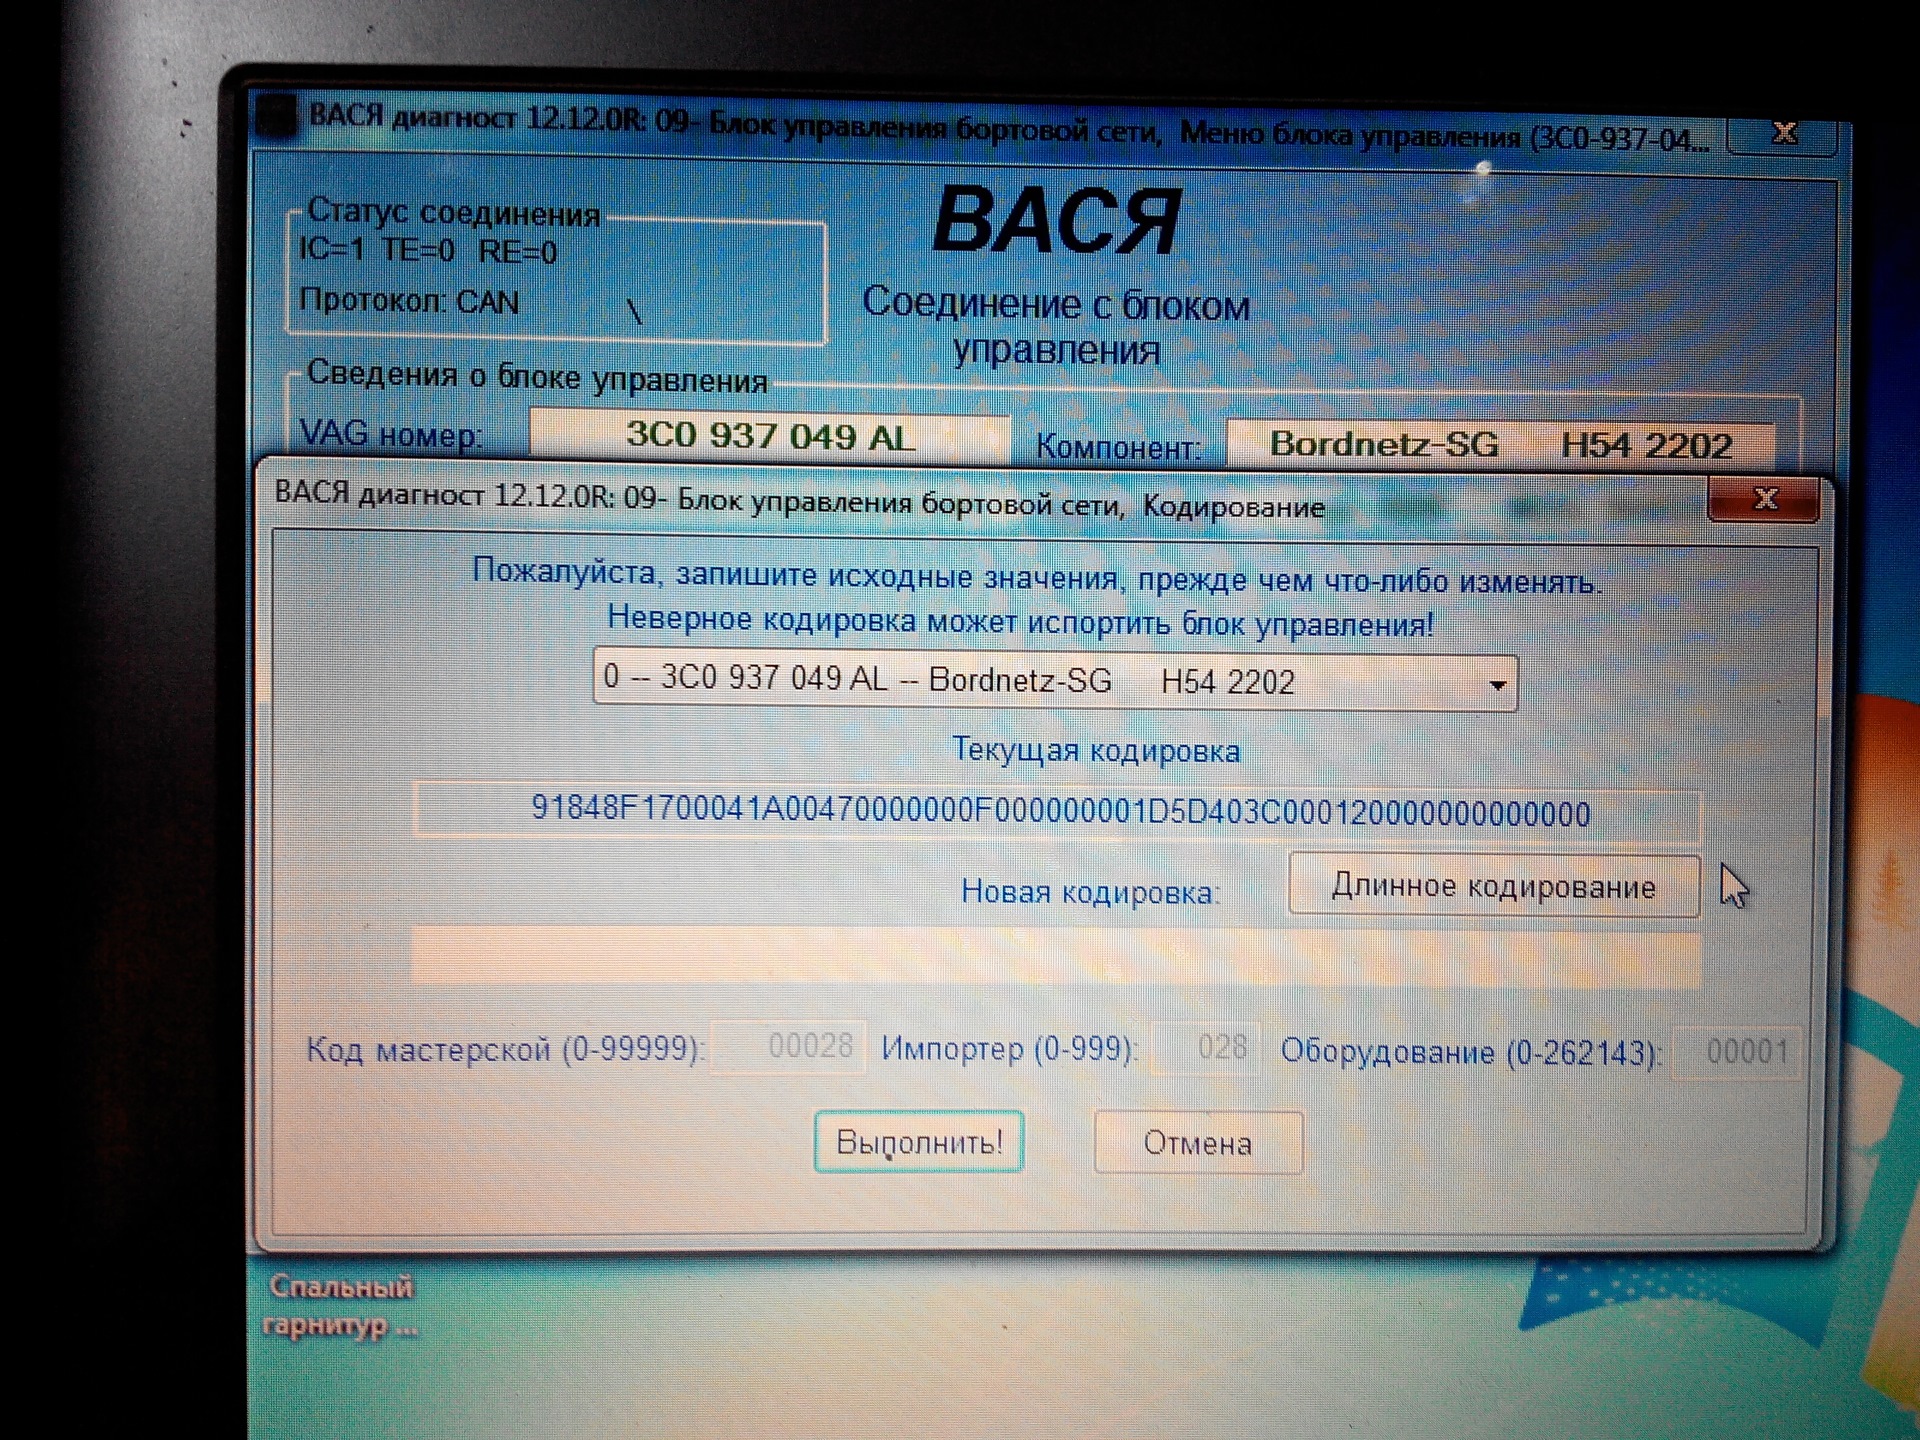This screenshot has width=1920, height=1440.
Task: Expand the module selection dropdown arrow
Action: coord(1497,685)
